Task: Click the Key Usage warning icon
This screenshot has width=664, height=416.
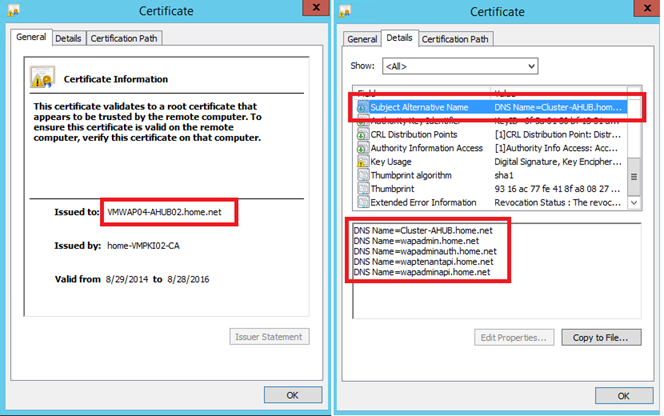Action: tap(362, 162)
